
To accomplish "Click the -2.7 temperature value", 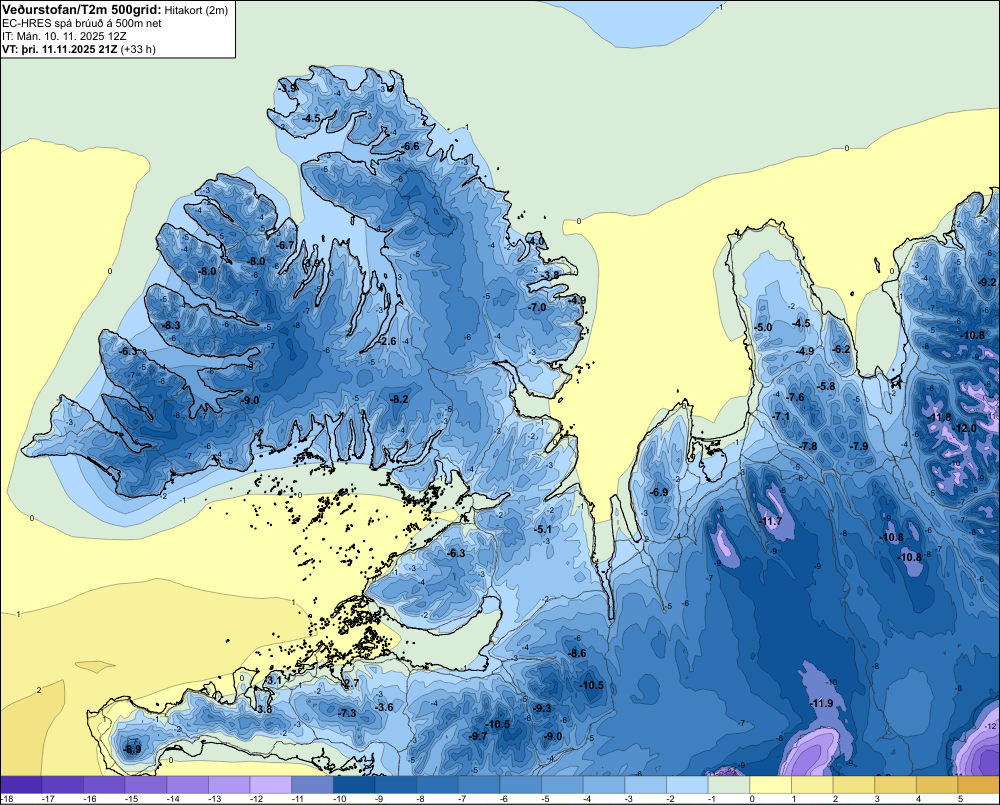I will click(351, 684).
